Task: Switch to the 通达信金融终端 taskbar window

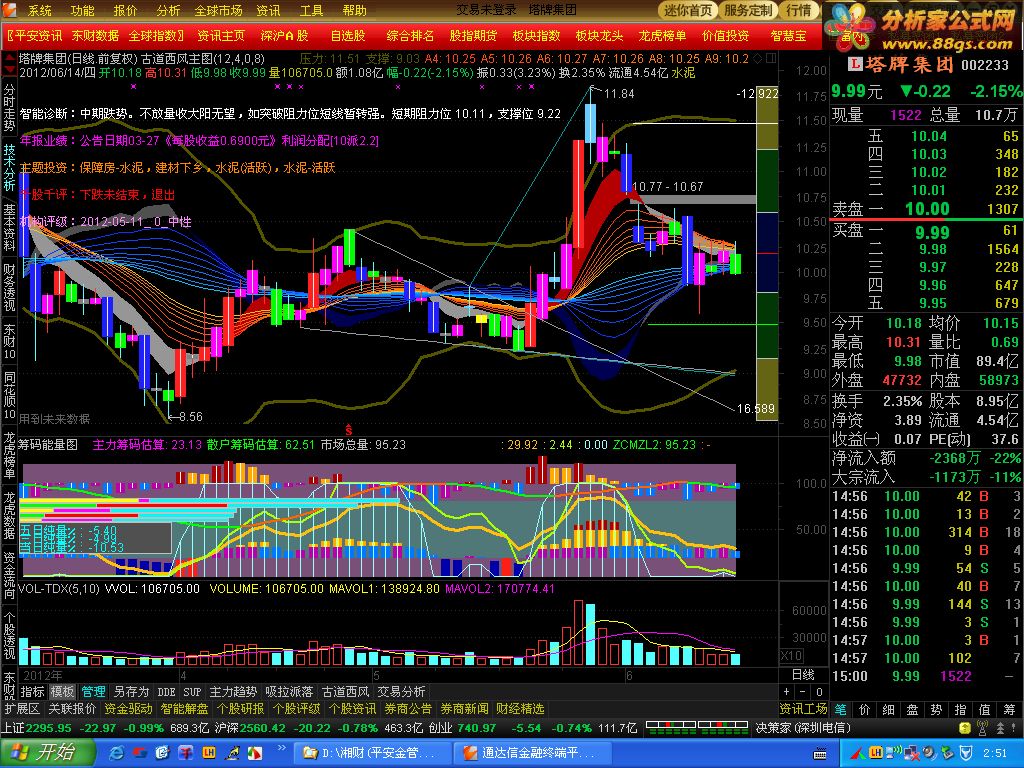Action: tap(531, 753)
